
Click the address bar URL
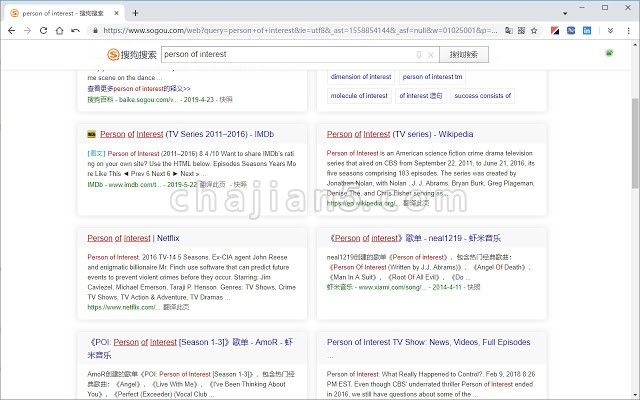pos(300,31)
